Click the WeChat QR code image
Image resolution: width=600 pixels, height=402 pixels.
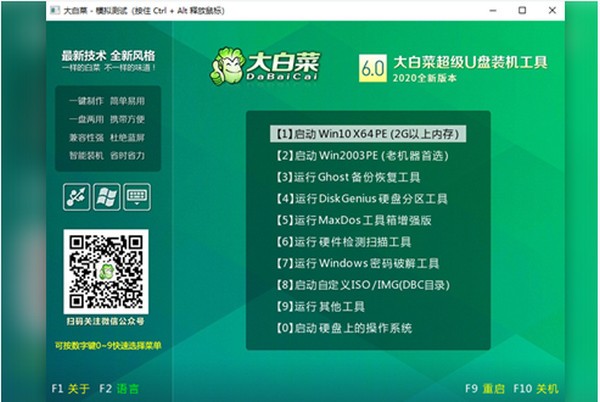pos(106,272)
